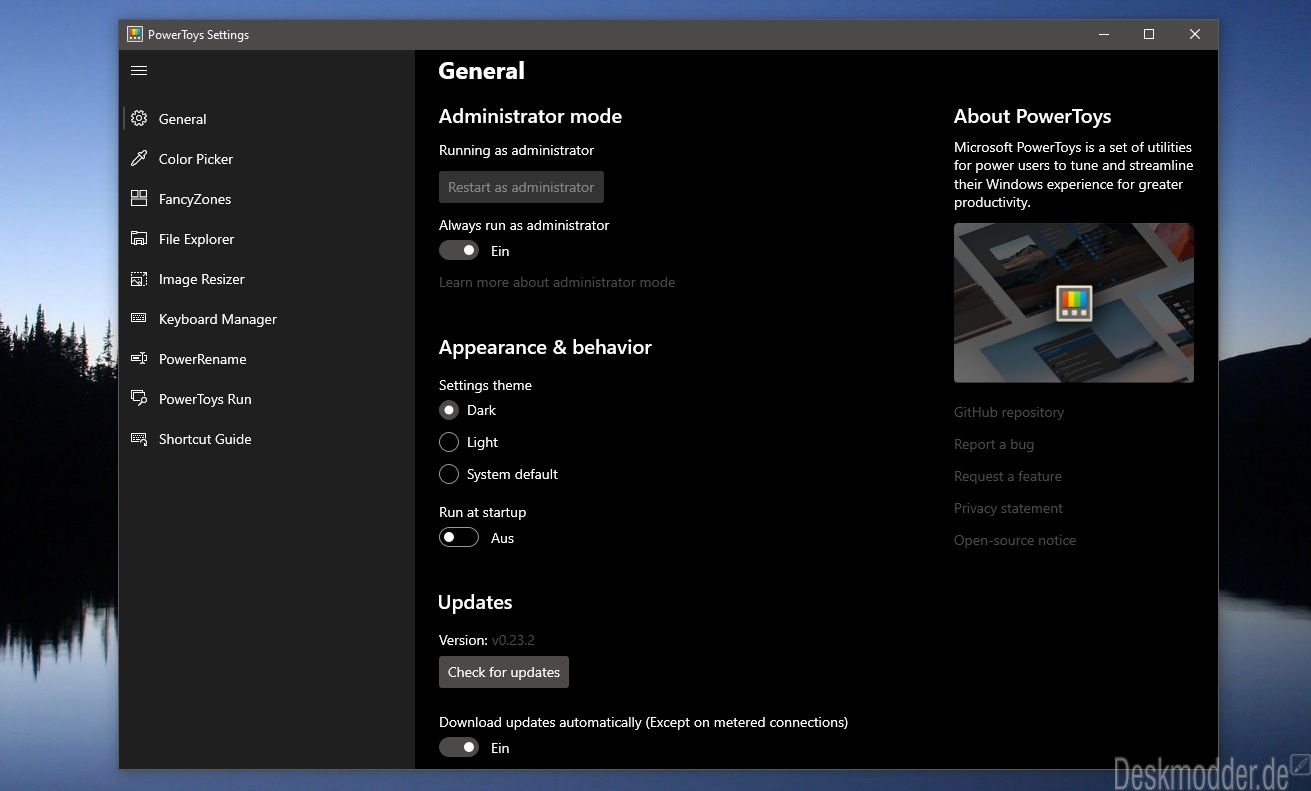The height and width of the screenshot is (791, 1311).
Task: Click the File Explorer sidebar icon
Action: [139, 238]
